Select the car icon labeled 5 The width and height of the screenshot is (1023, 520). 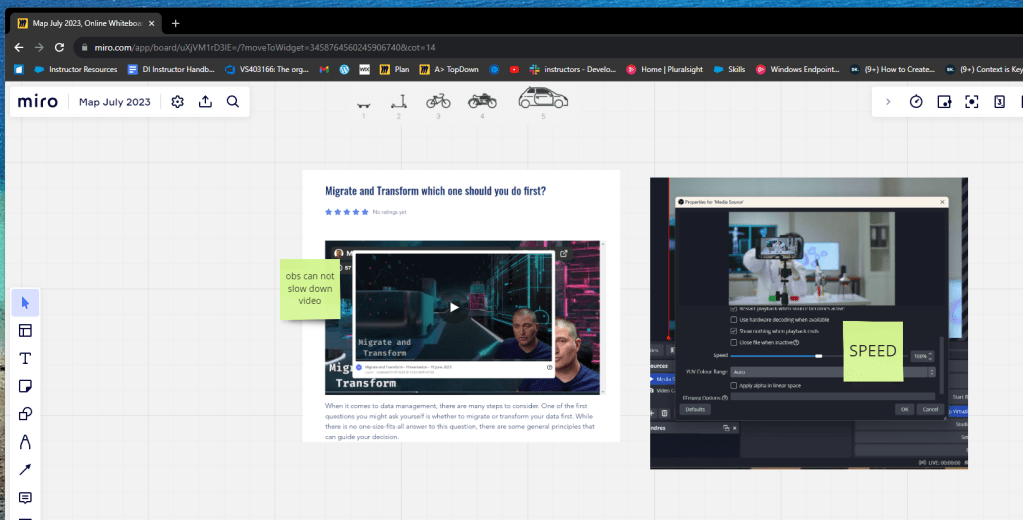tap(543, 98)
